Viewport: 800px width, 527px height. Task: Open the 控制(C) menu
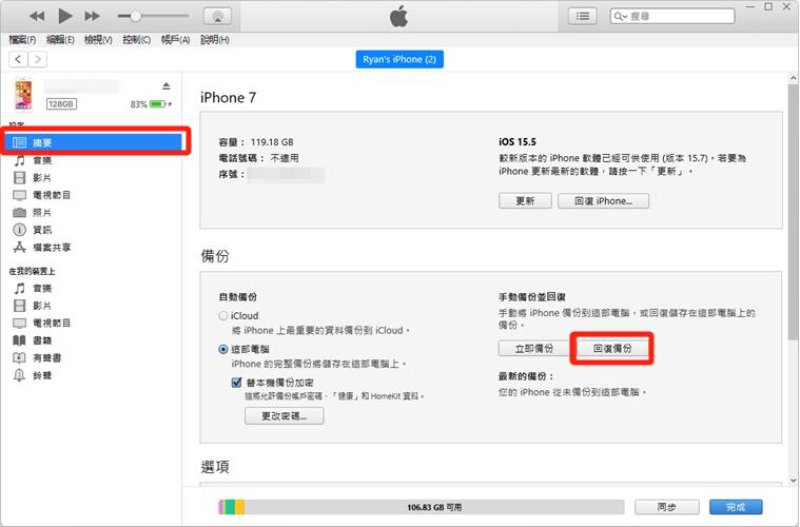click(x=136, y=40)
